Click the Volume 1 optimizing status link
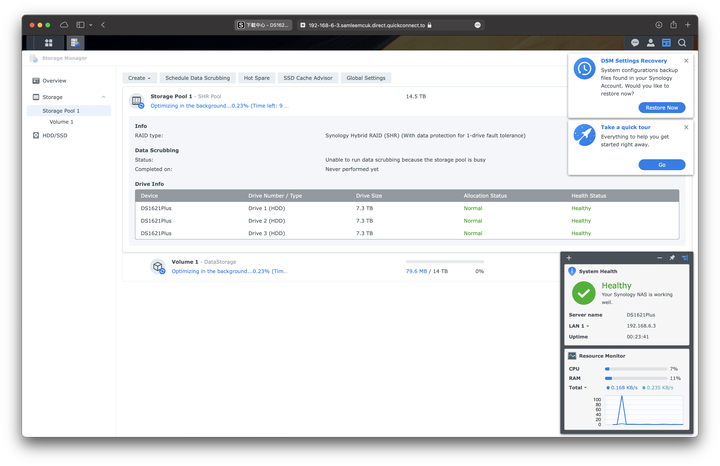The image size is (720, 466). [x=229, y=271]
